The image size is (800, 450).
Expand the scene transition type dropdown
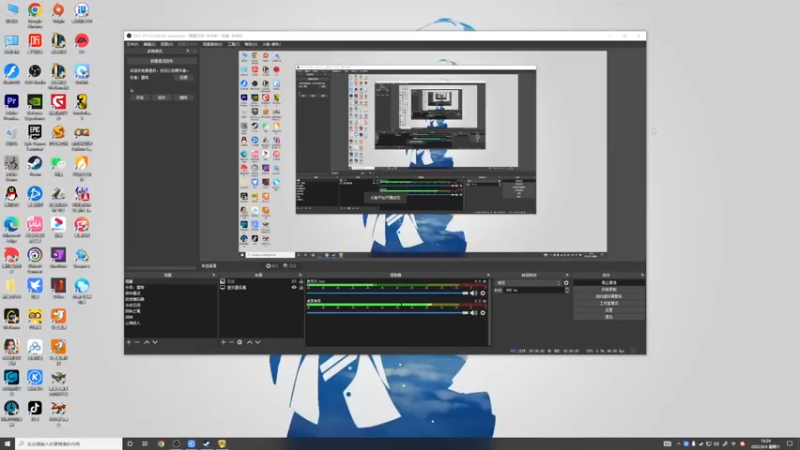[x=528, y=283]
